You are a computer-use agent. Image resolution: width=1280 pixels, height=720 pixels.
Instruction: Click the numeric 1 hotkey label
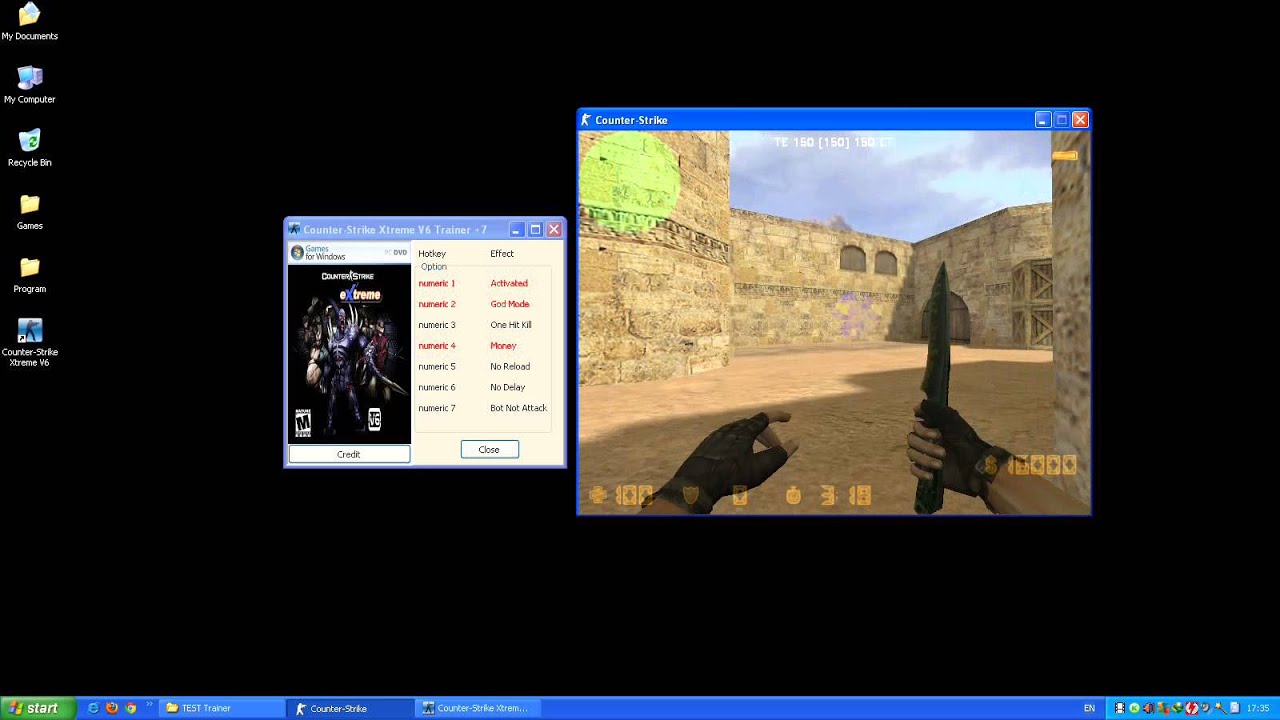click(437, 283)
